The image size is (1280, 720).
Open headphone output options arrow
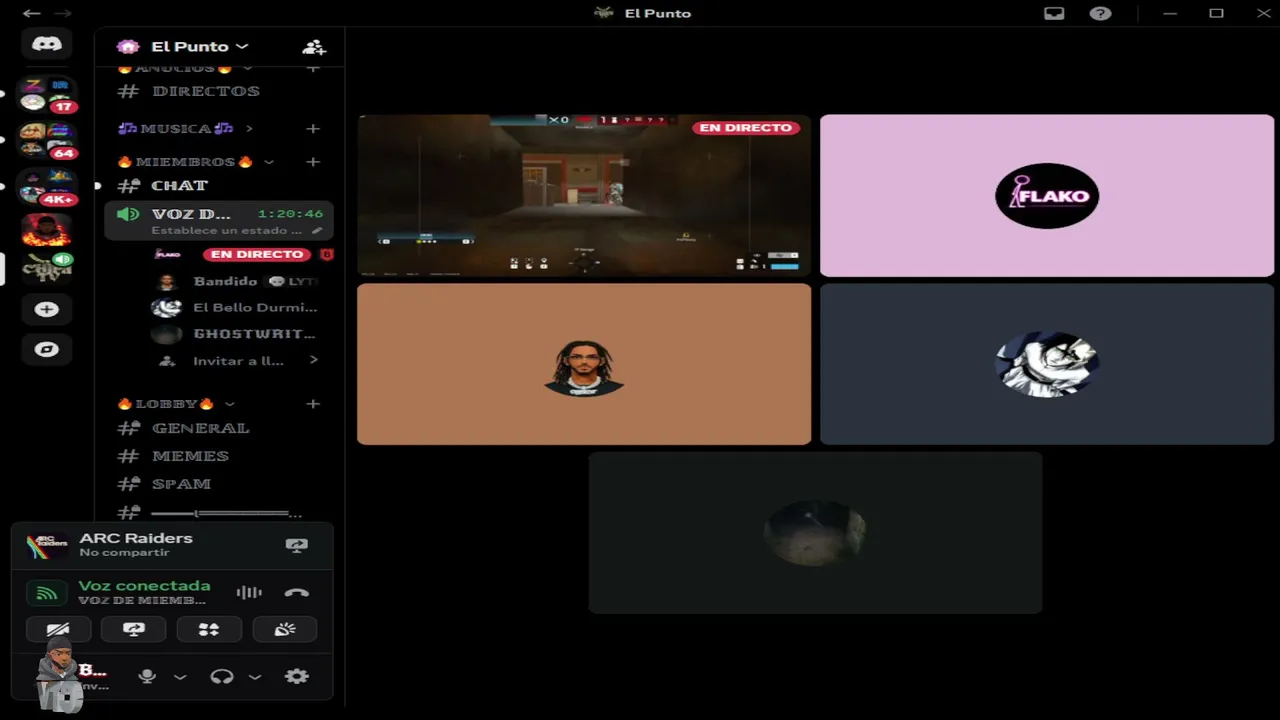(x=255, y=677)
